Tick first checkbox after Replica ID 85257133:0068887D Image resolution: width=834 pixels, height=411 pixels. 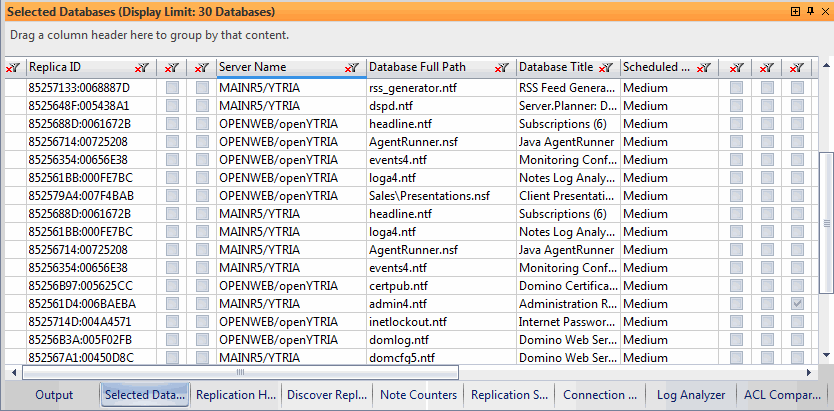[173, 88]
